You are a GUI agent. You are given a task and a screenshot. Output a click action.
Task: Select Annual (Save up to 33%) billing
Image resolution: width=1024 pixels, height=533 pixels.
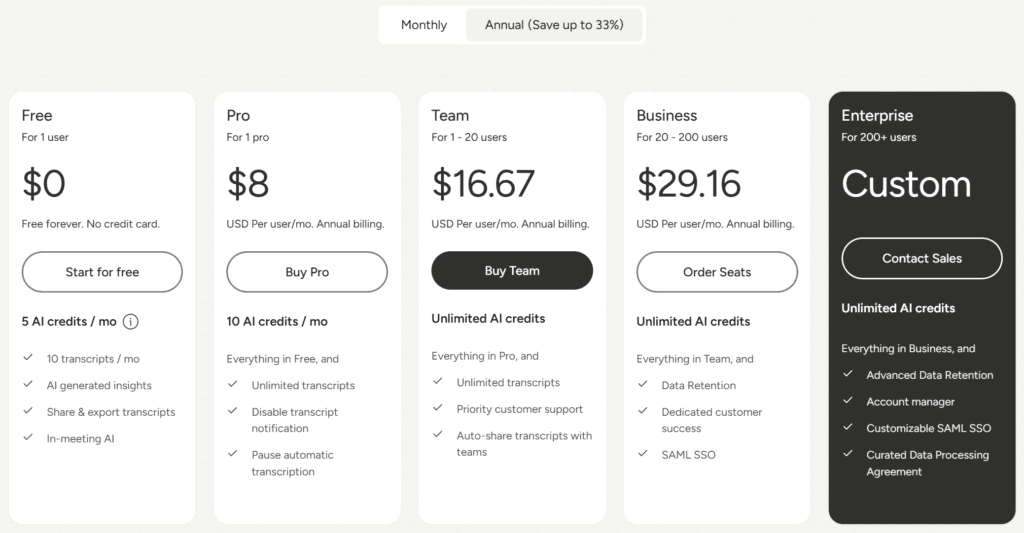pyautogui.click(x=554, y=25)
